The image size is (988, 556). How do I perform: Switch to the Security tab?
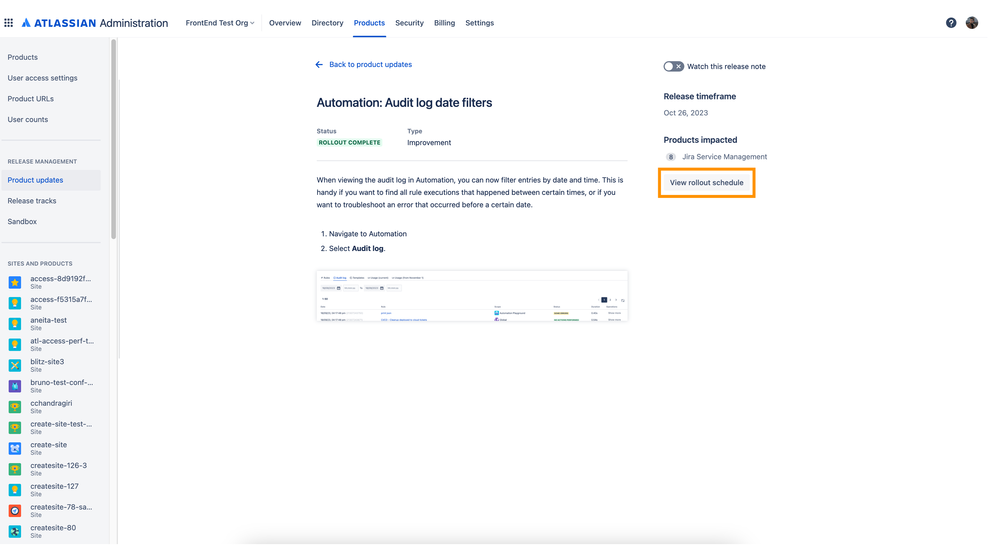click(409, 23)
